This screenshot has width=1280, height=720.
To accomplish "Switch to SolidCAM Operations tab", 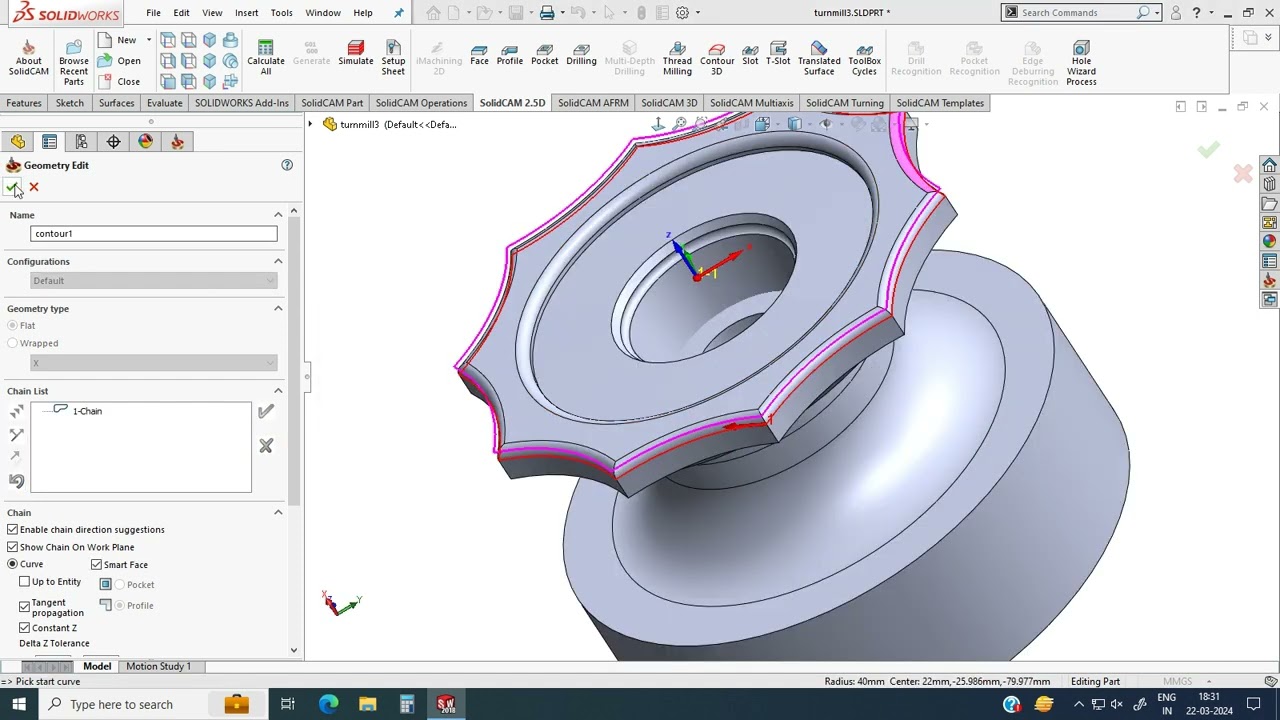I will pyautogui.click(x=421, y=103).
